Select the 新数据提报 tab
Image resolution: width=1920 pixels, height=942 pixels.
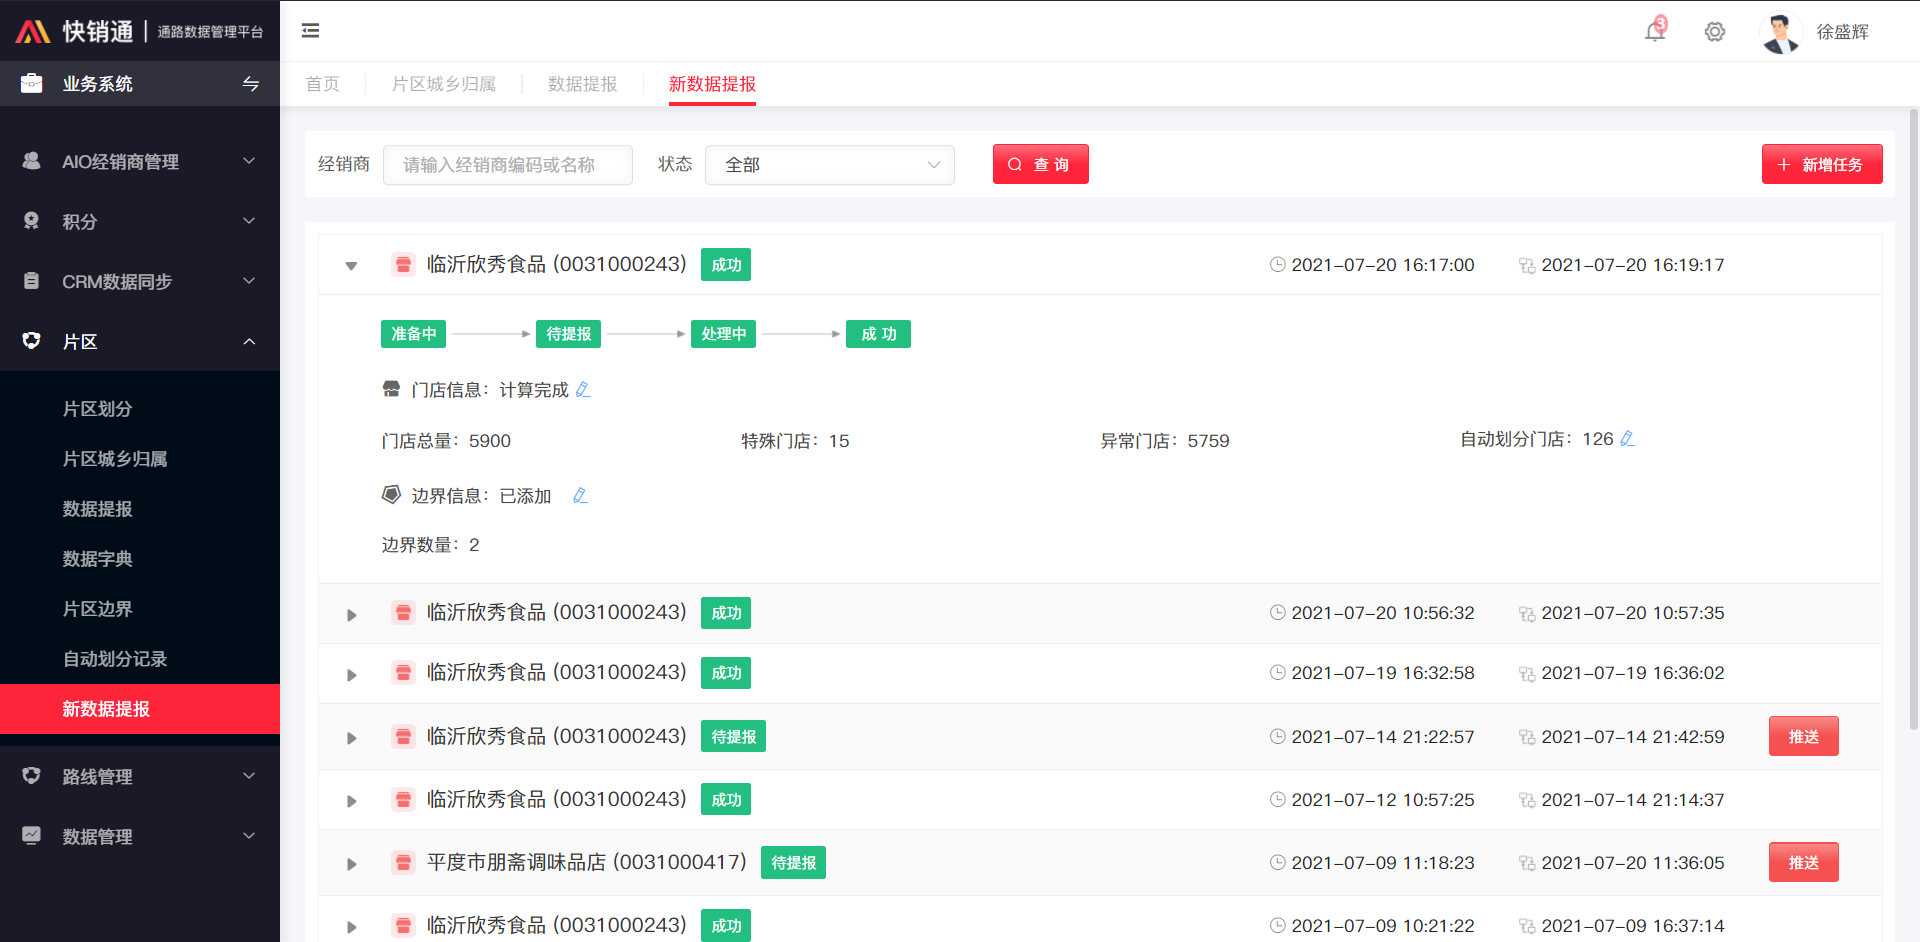point(712,84)
